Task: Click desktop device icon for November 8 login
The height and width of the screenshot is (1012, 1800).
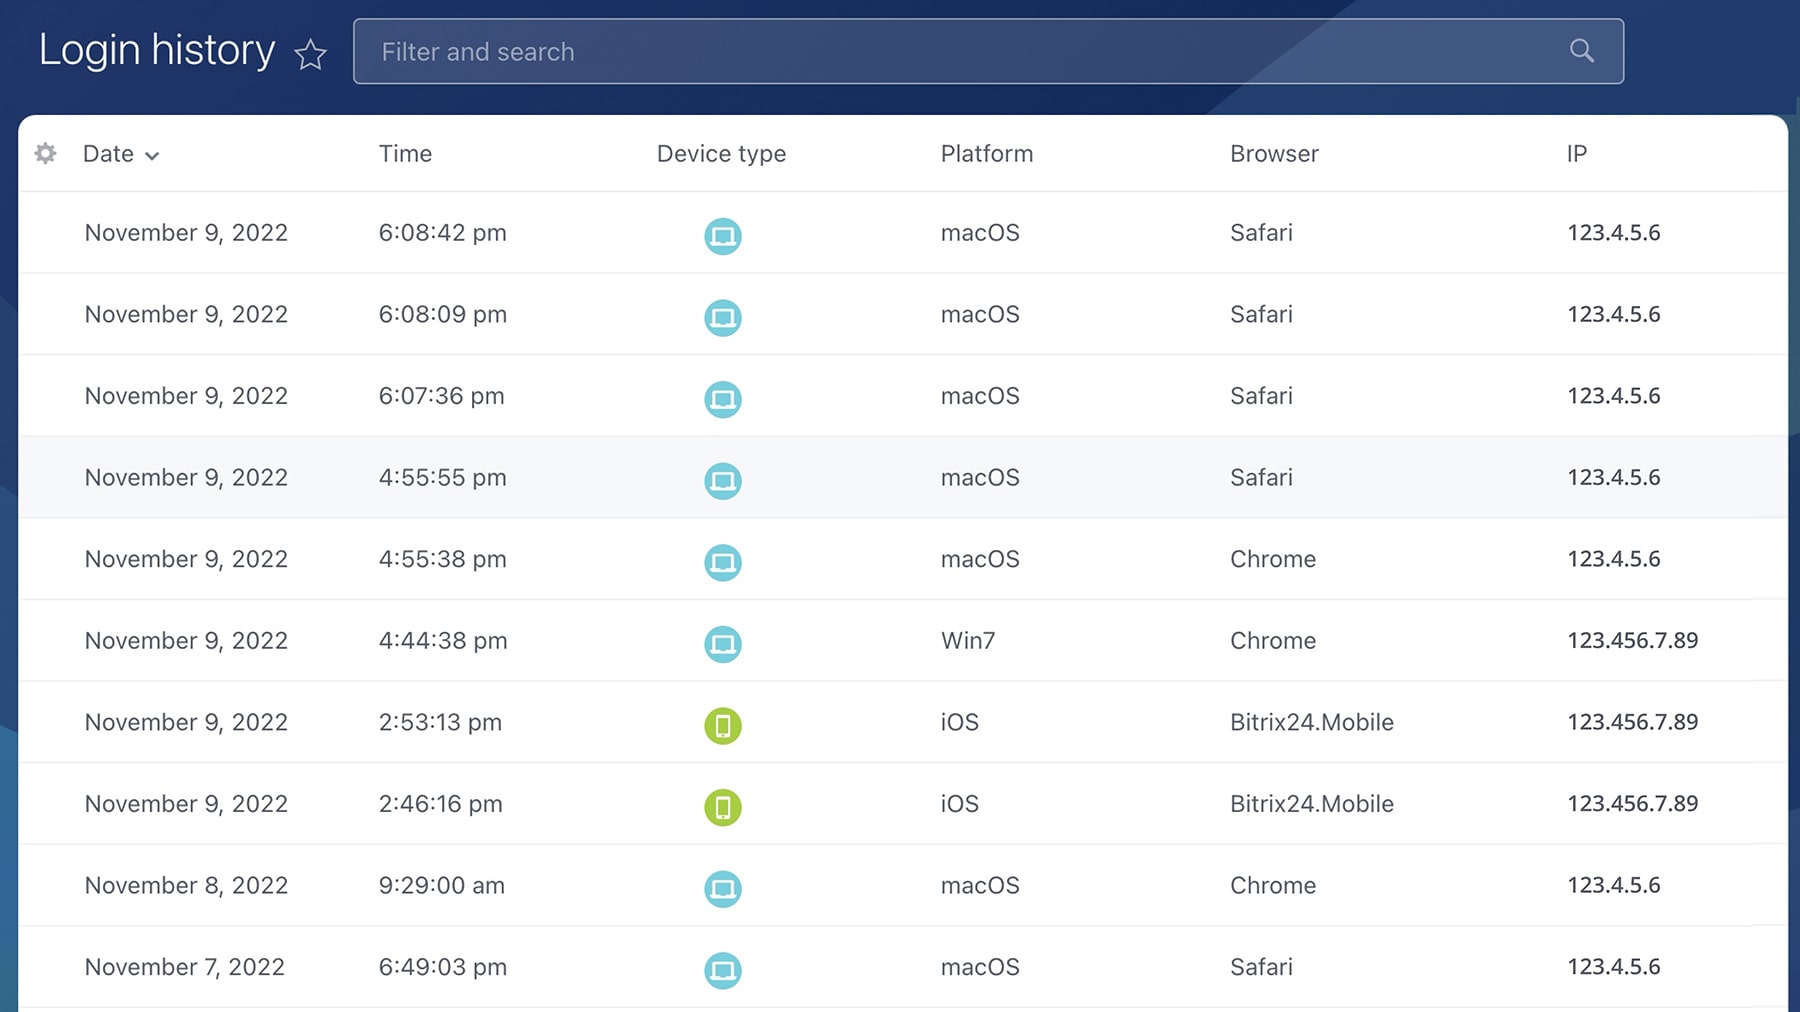Action: (722, 889)
